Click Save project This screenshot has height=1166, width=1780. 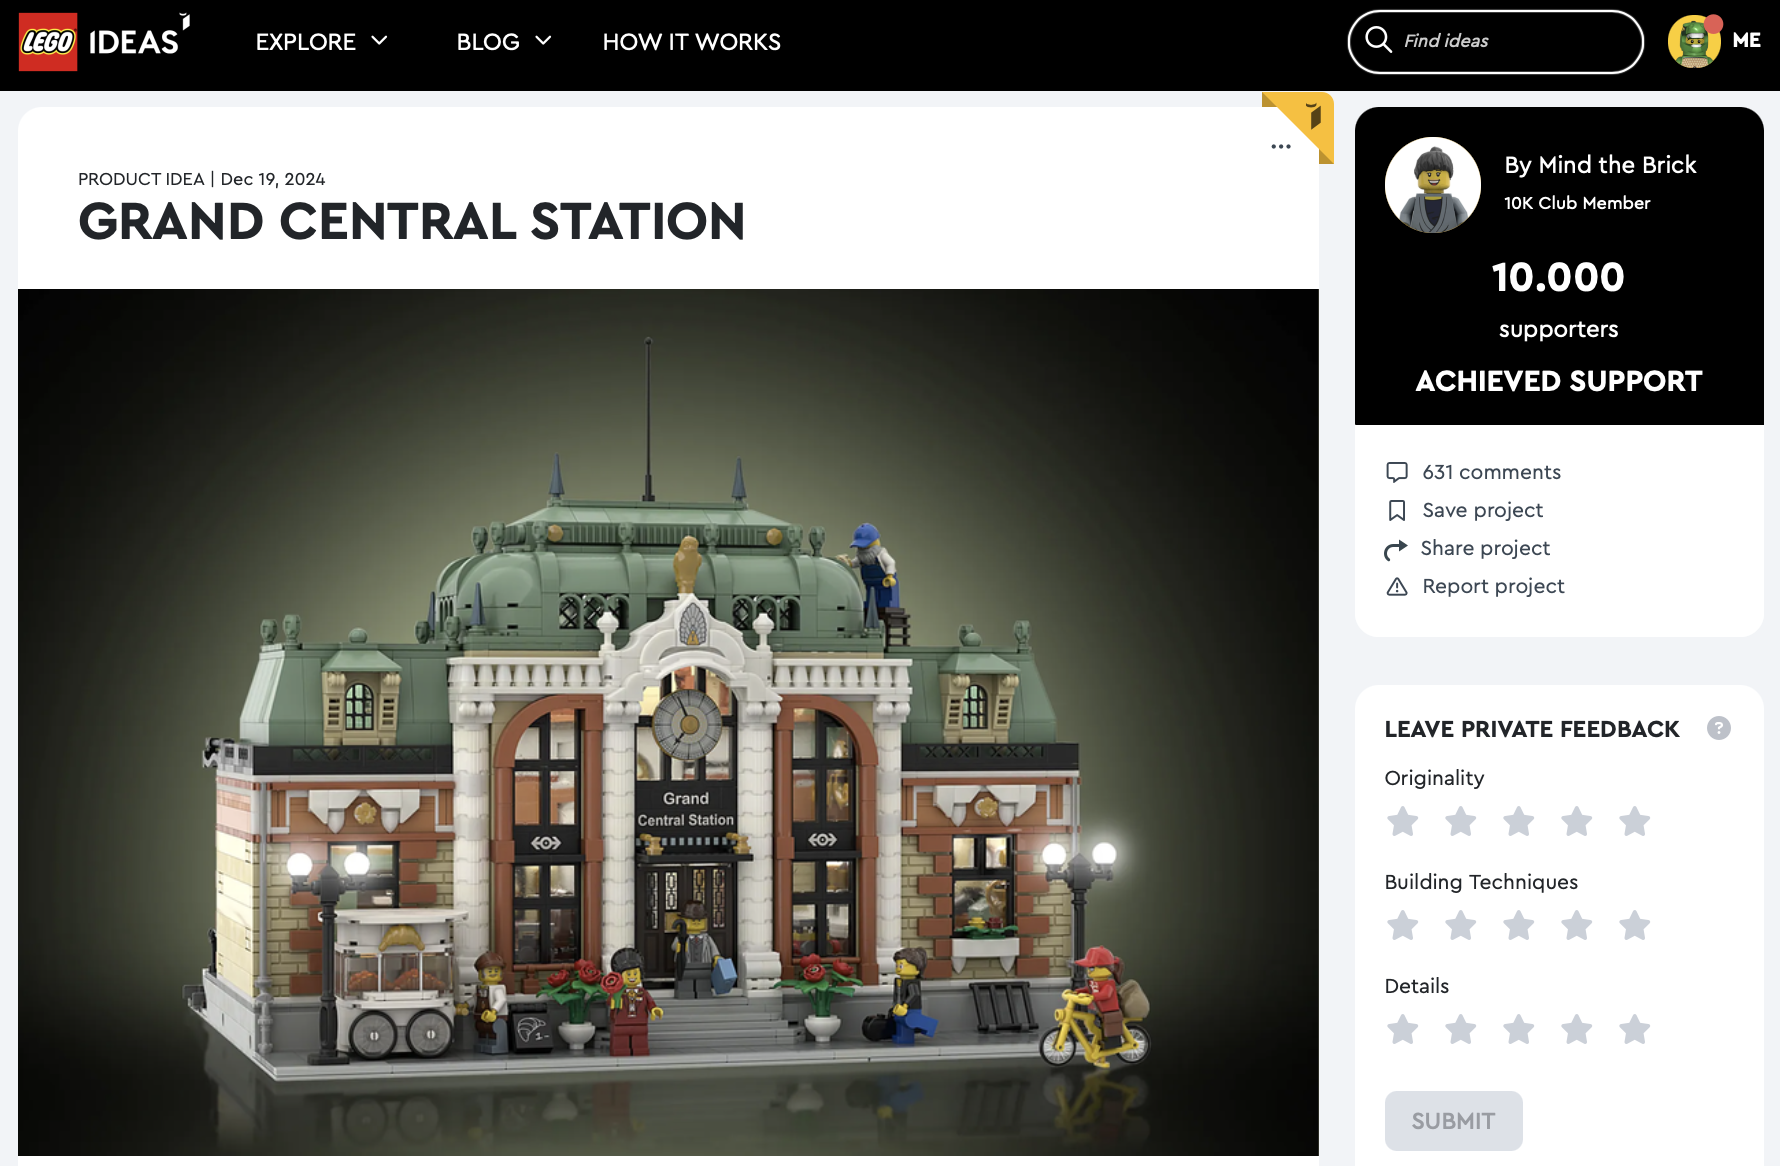pos(1482,510)
